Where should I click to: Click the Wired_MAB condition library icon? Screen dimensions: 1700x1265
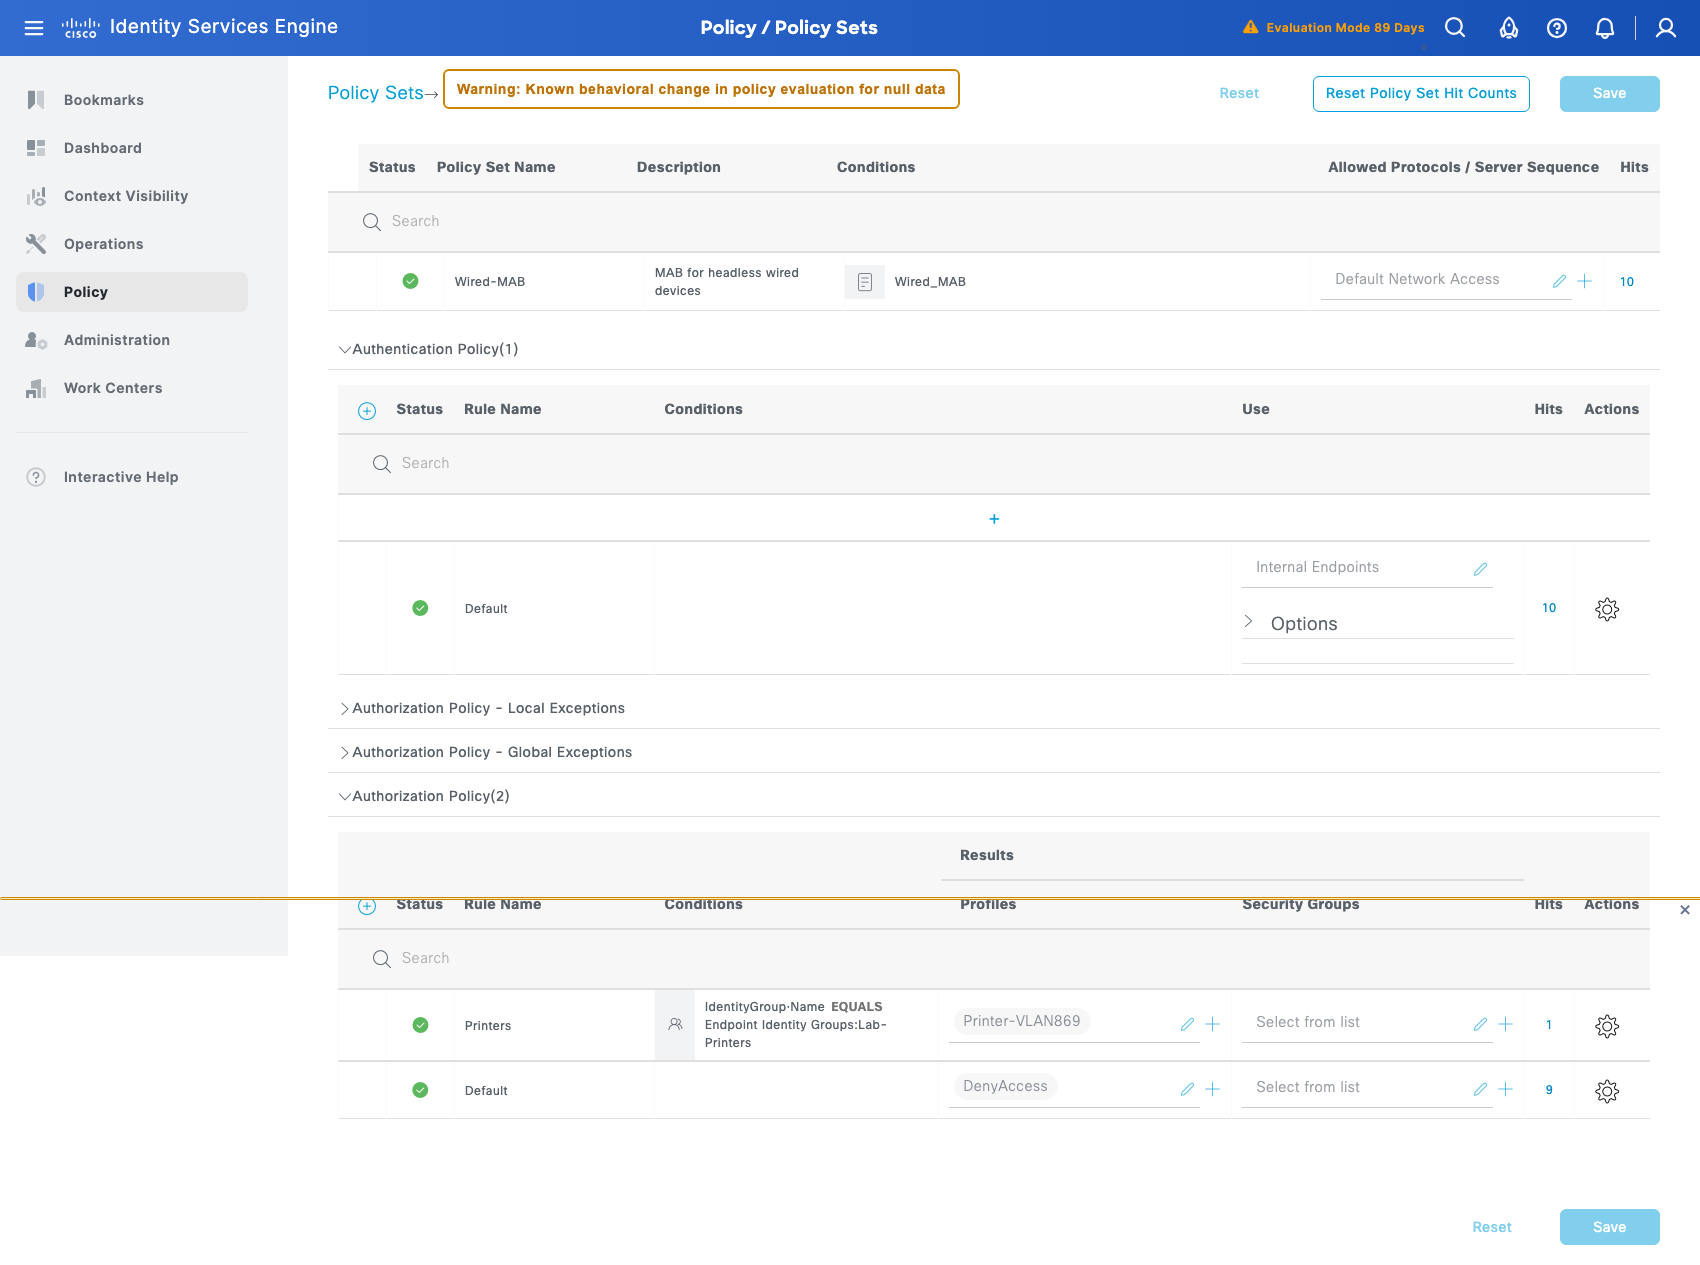pyautogui.click(x=865, y=282)
